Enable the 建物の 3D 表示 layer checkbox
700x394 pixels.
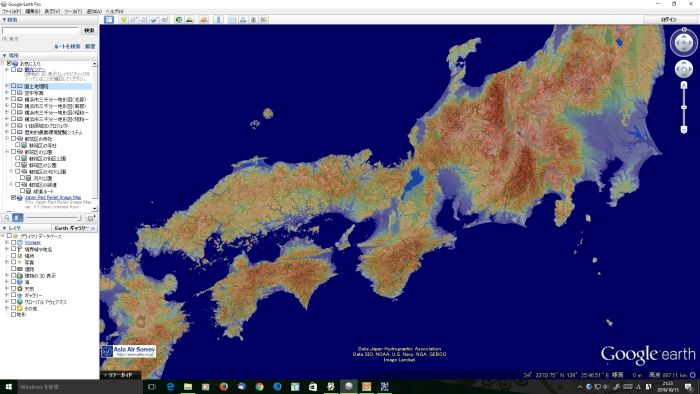tap(13, 276)
